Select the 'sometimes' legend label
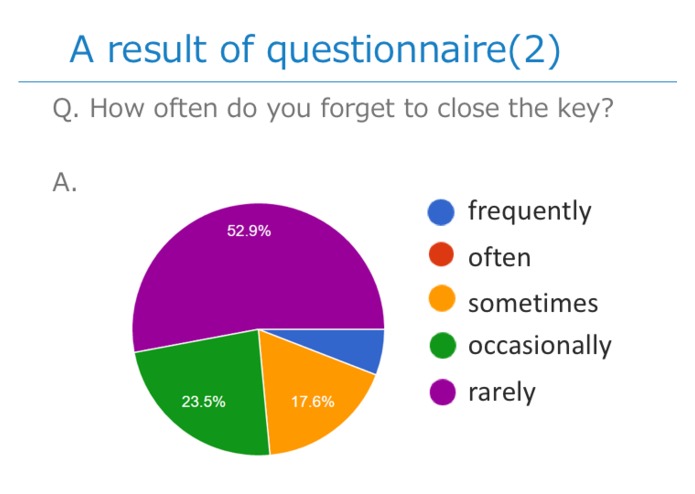Viewport: 695px width, 494px height. coord(533,303)
